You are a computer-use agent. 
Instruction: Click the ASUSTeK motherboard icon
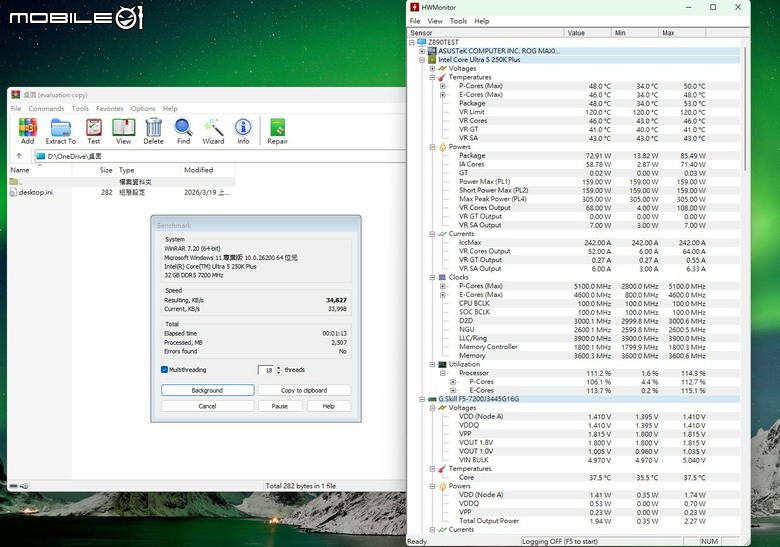[x=432, y=51]
